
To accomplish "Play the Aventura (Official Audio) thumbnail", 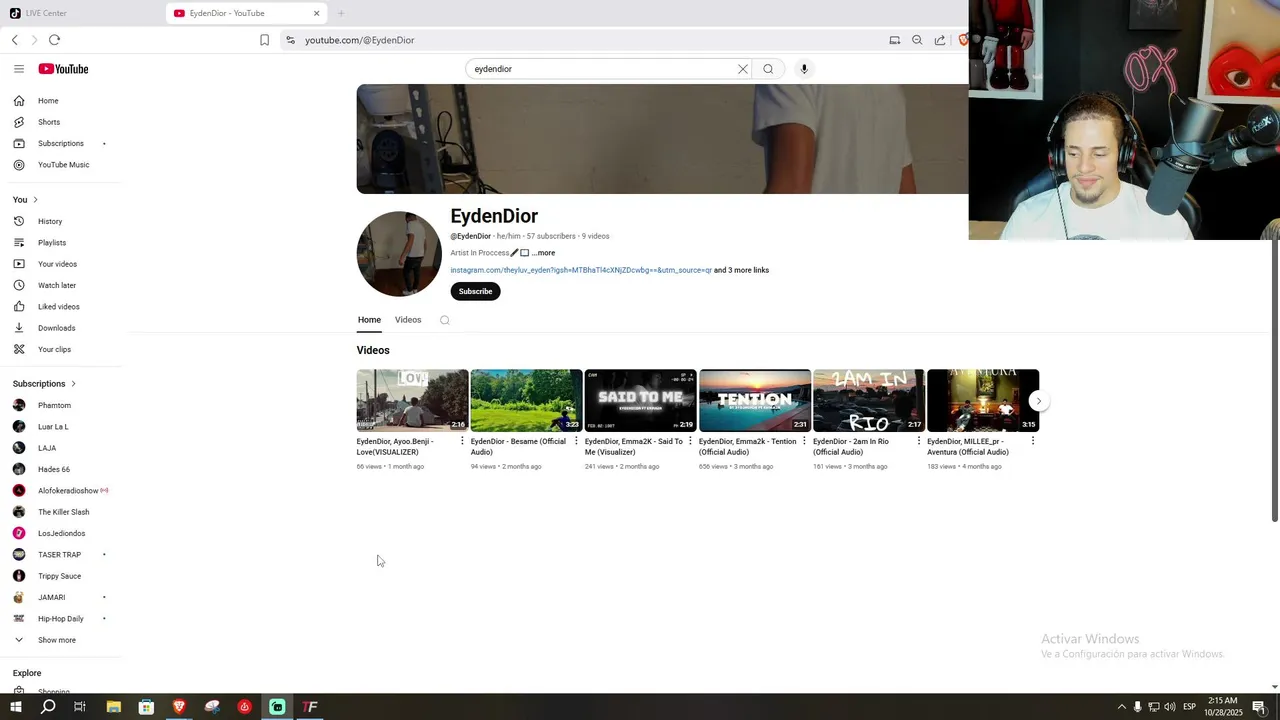I will (x=983, y=401).
